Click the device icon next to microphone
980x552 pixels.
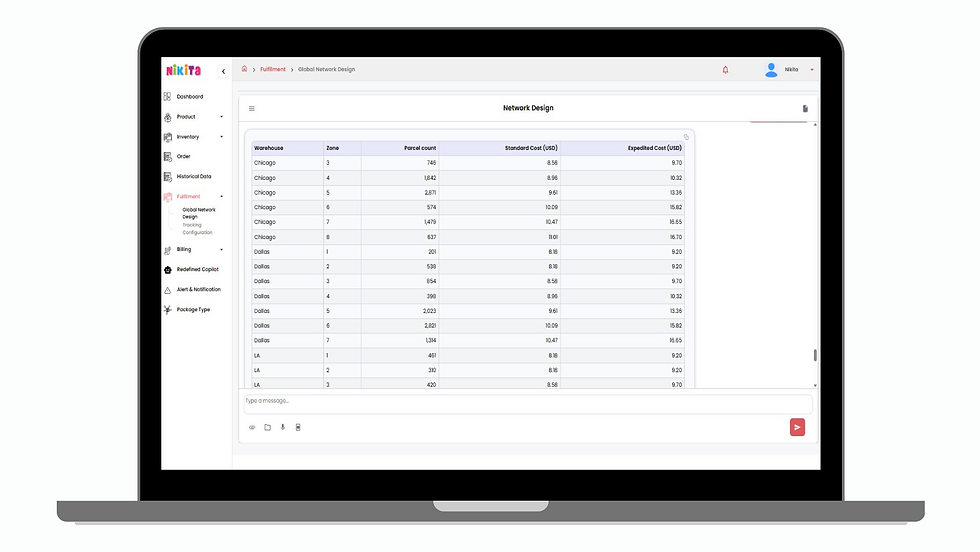(298, 428)
